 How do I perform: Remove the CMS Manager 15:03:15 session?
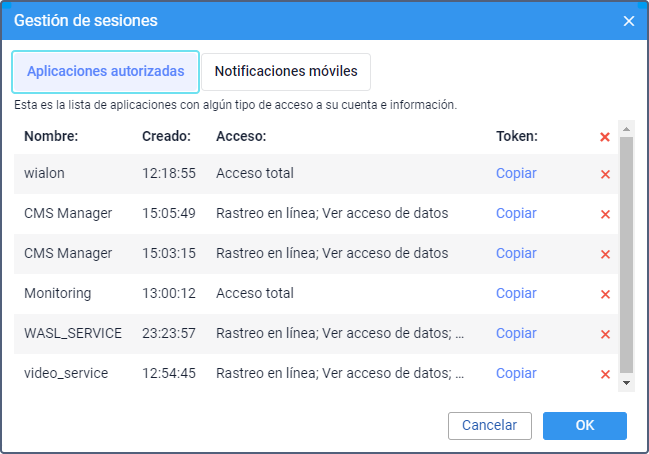click(605, 254)
